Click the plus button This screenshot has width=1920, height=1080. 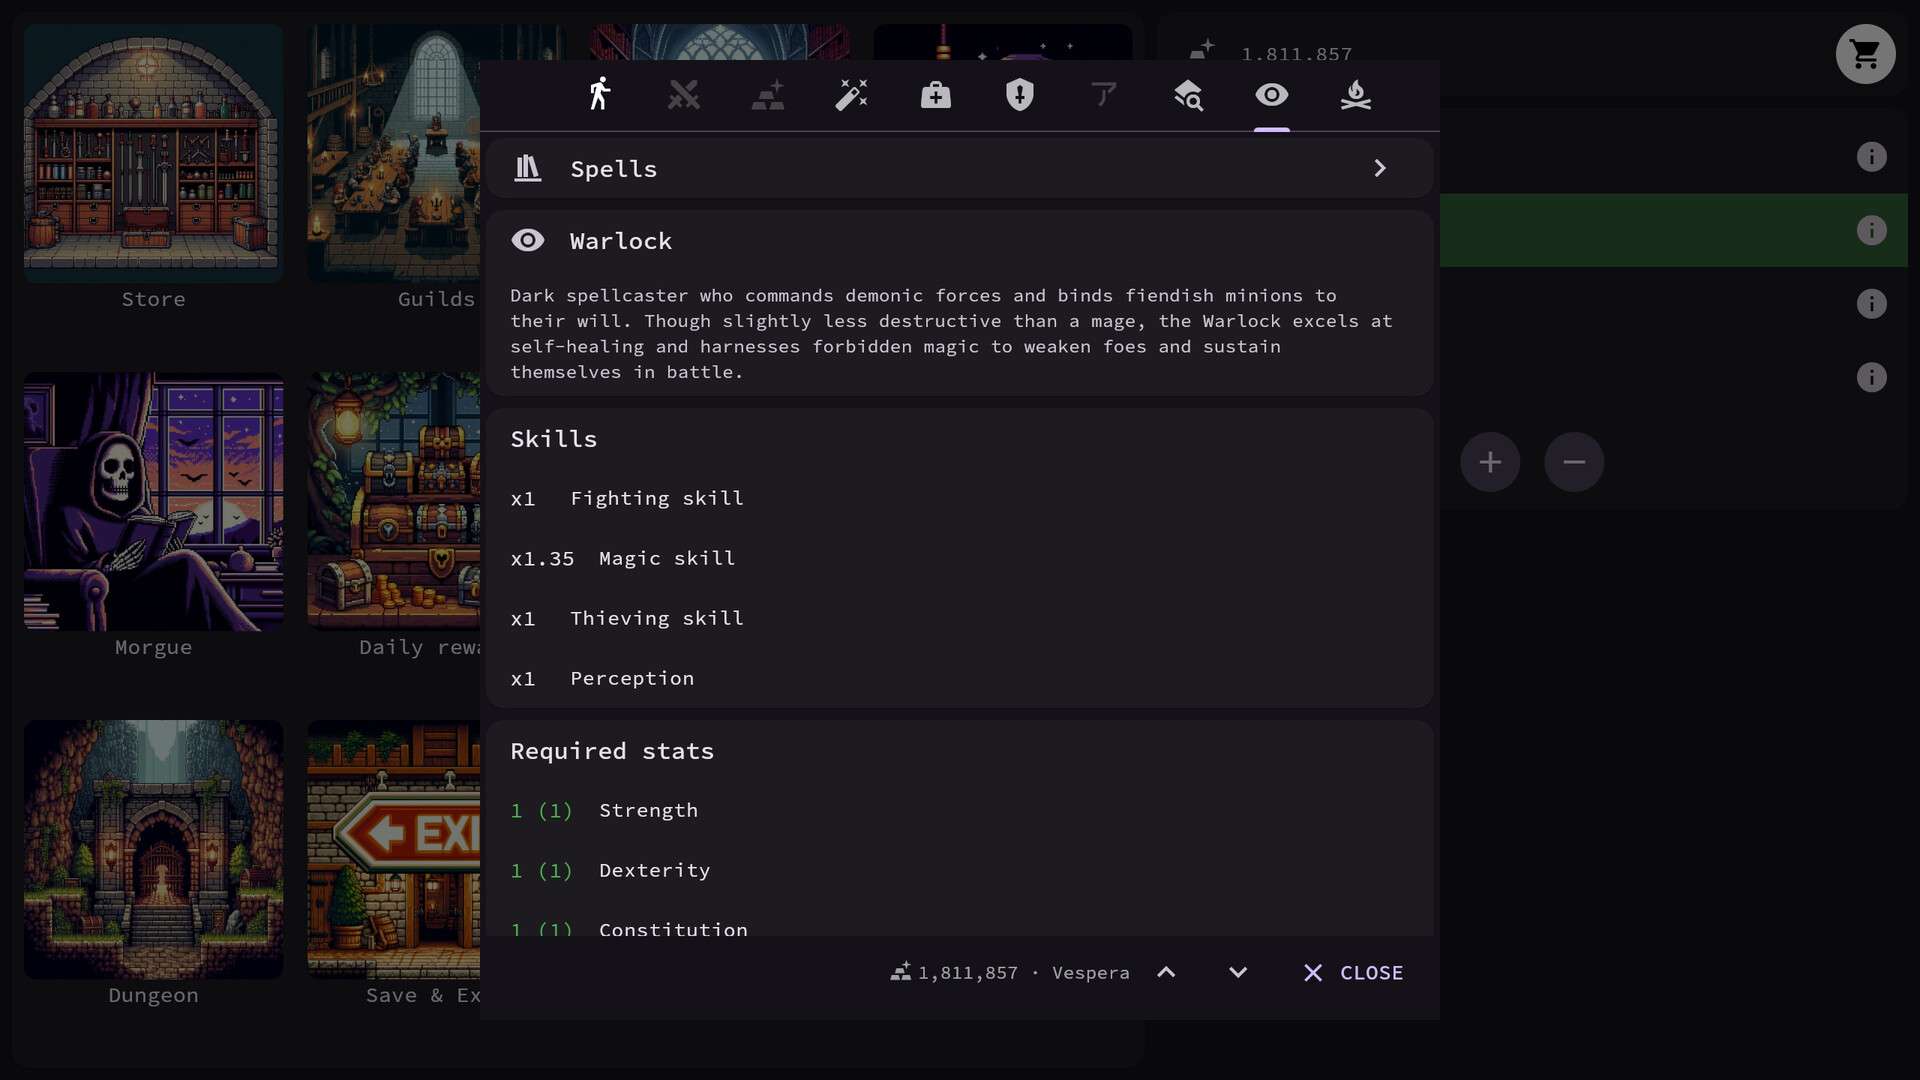pos(1490,462)
